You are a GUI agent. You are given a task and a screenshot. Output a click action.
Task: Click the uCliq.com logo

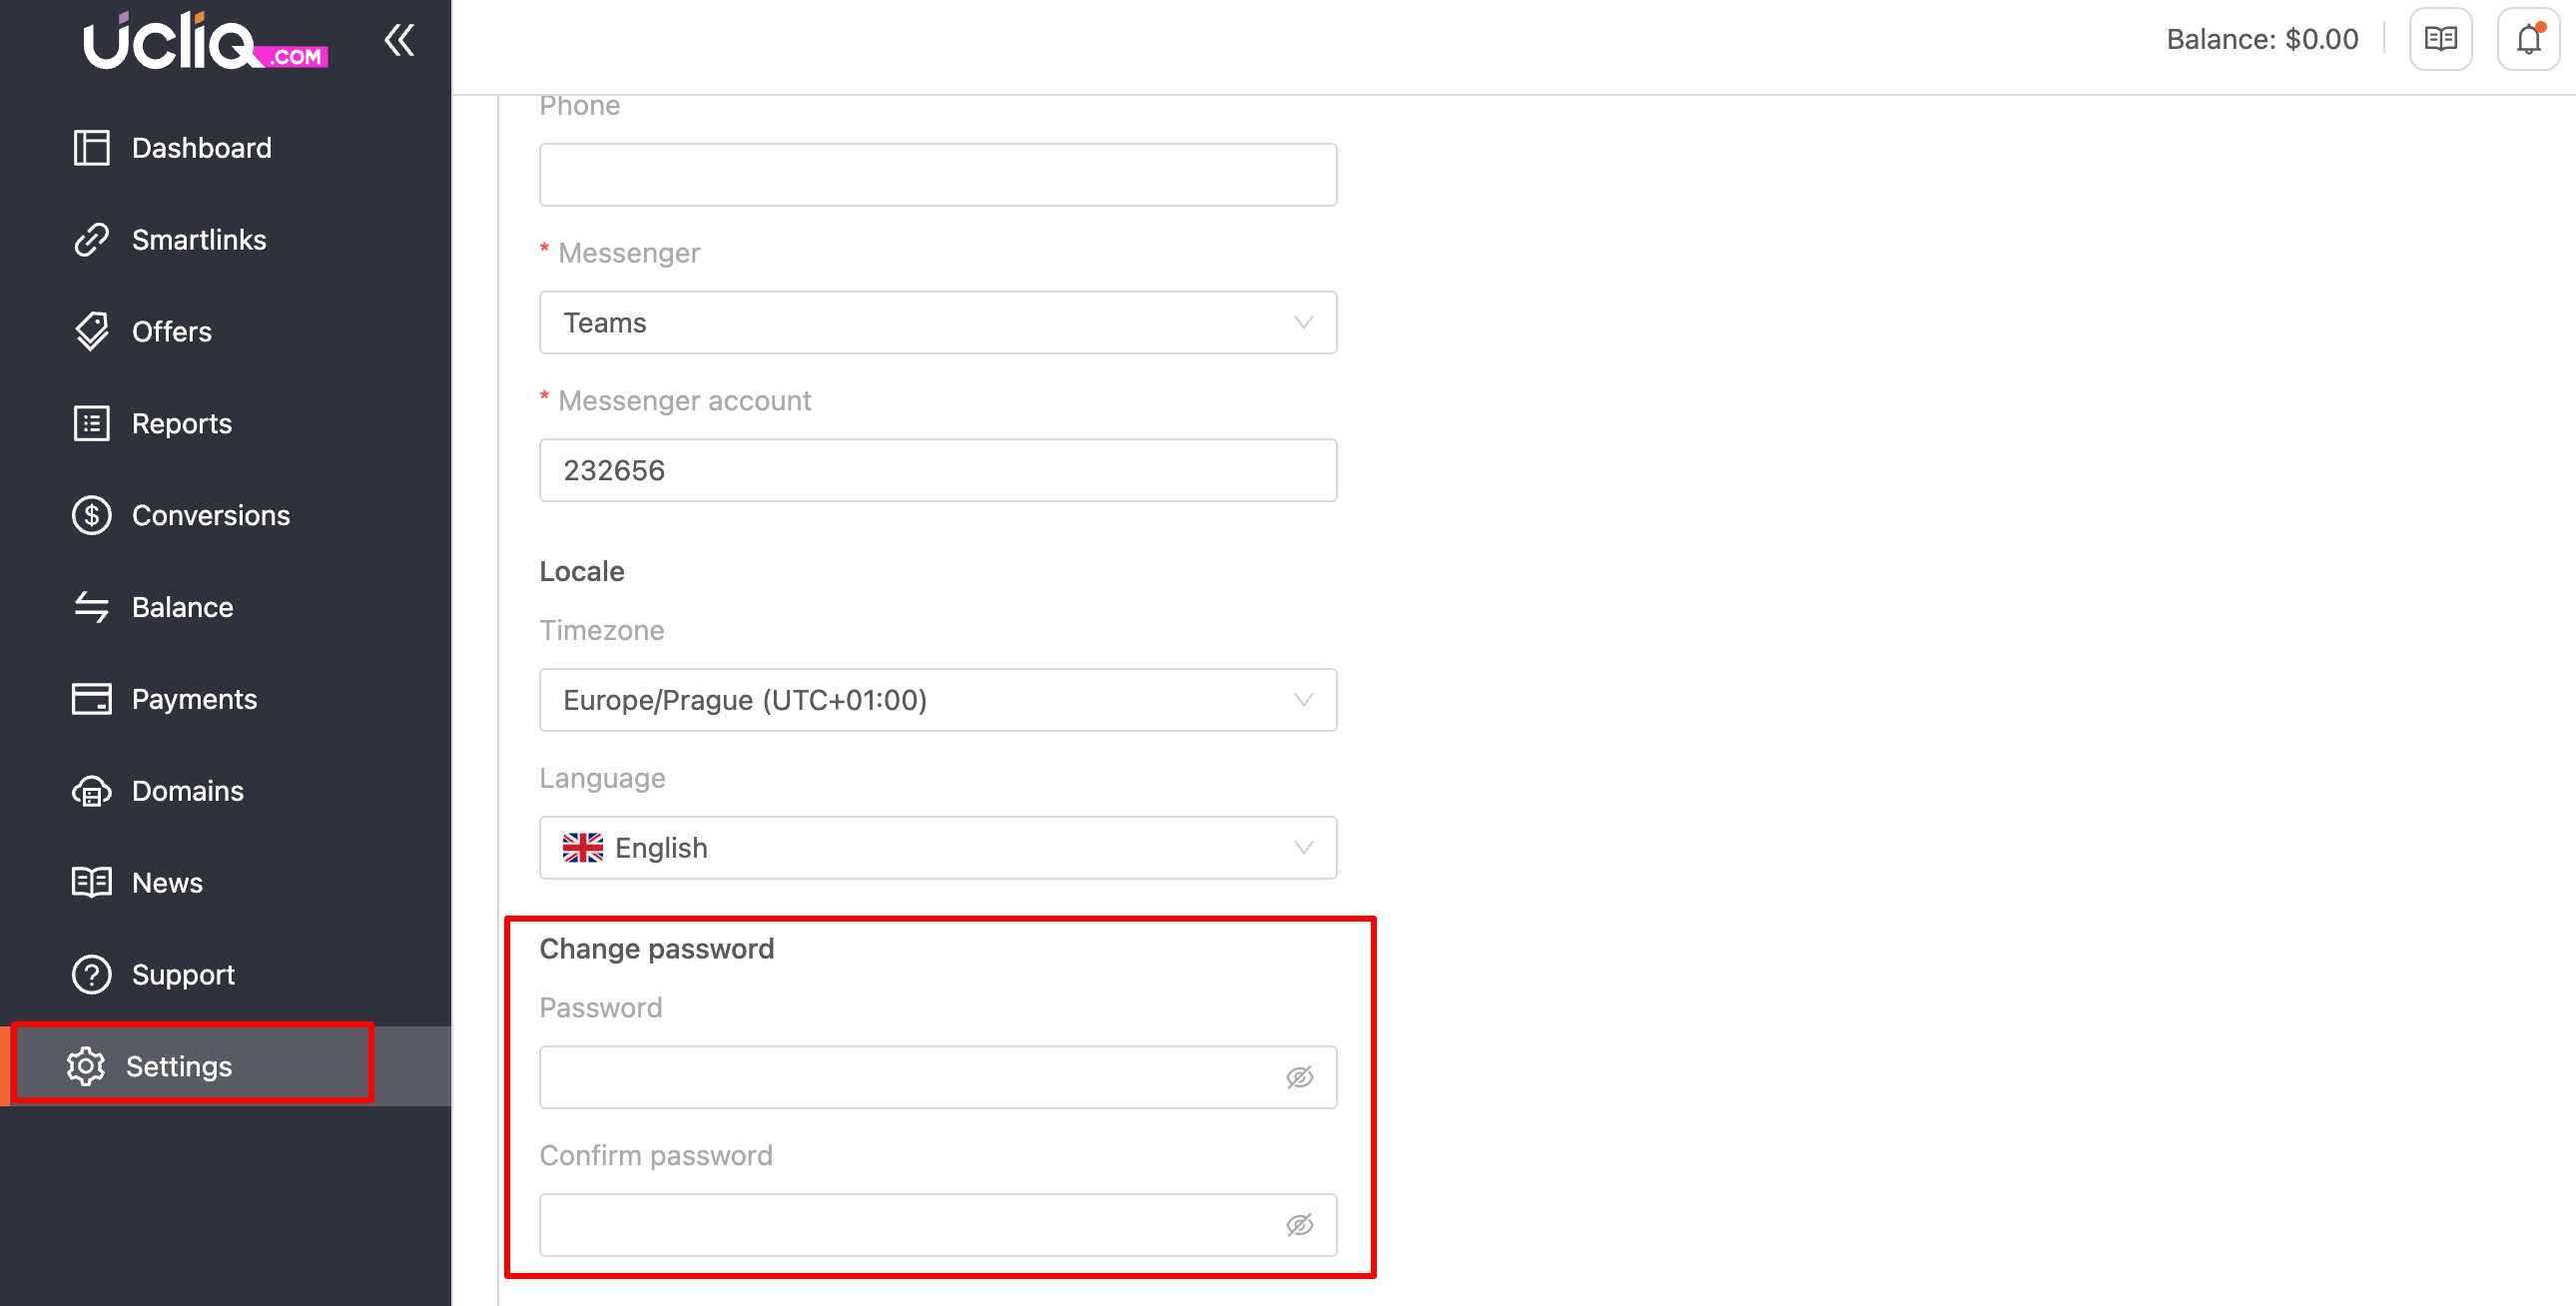click(x=205, y=42)
